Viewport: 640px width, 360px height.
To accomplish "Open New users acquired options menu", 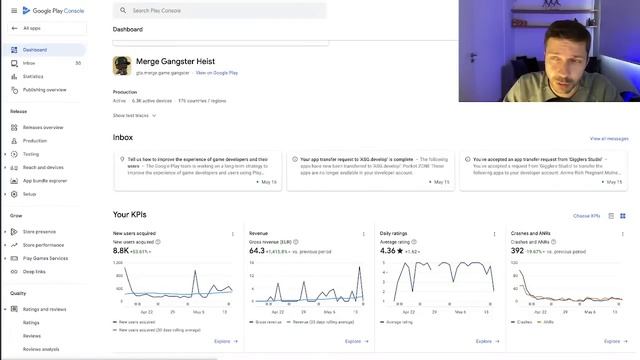I will coord(233,234).
